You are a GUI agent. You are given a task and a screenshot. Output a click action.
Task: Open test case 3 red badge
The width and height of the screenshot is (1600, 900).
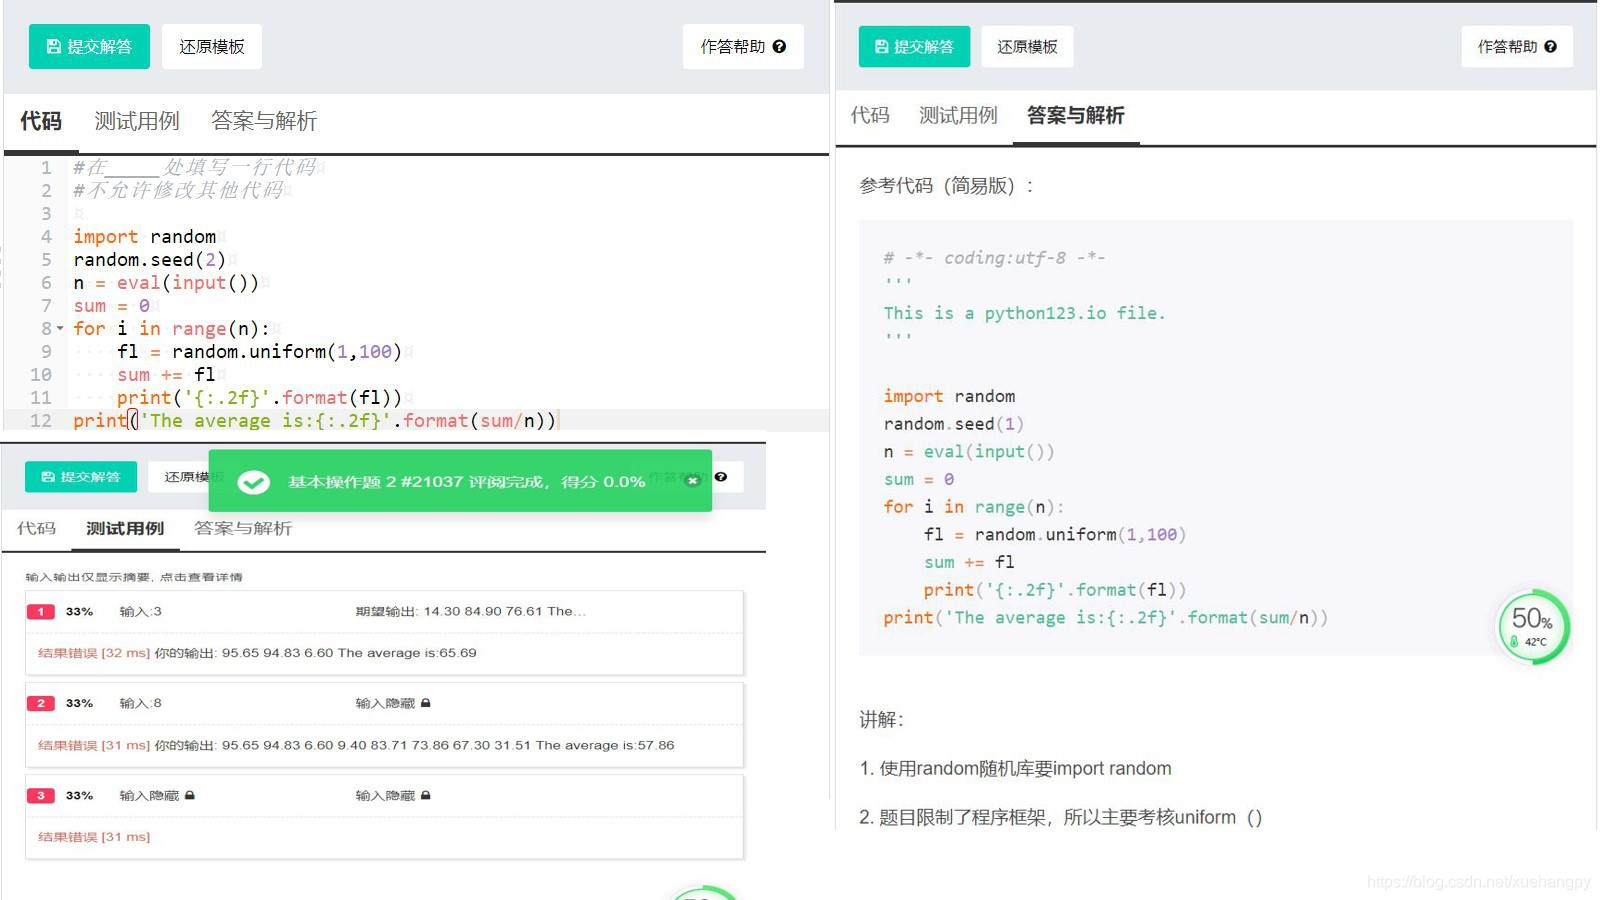tap(41, 795)
